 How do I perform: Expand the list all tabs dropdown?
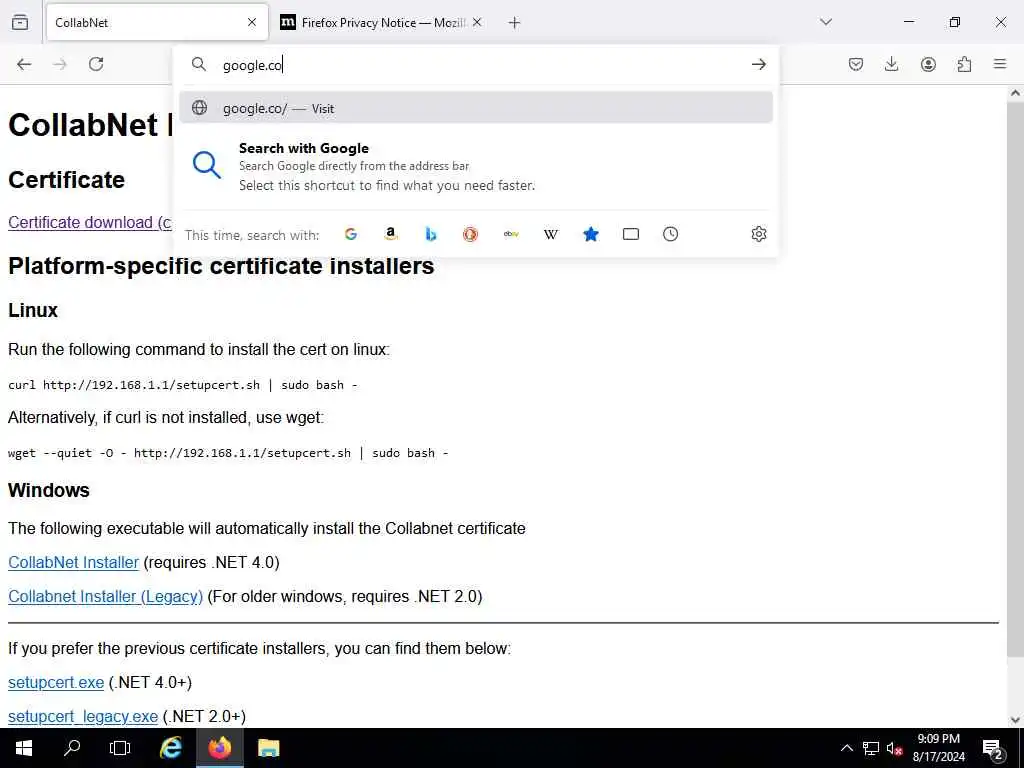click(x=826, y=22)
